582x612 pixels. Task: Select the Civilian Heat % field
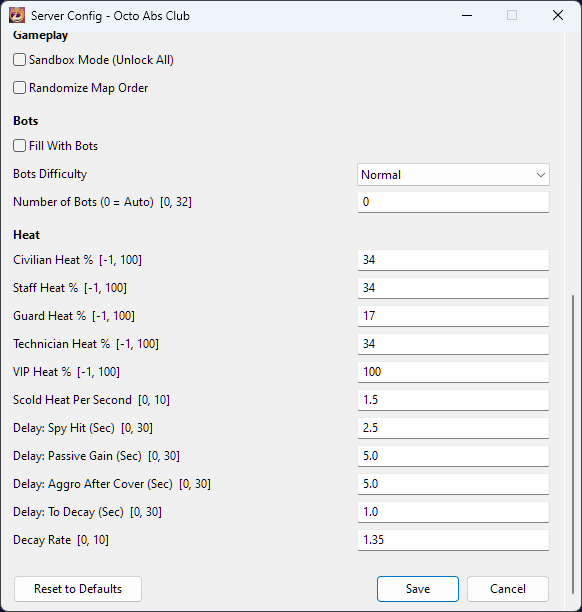(x=453, y=260)
